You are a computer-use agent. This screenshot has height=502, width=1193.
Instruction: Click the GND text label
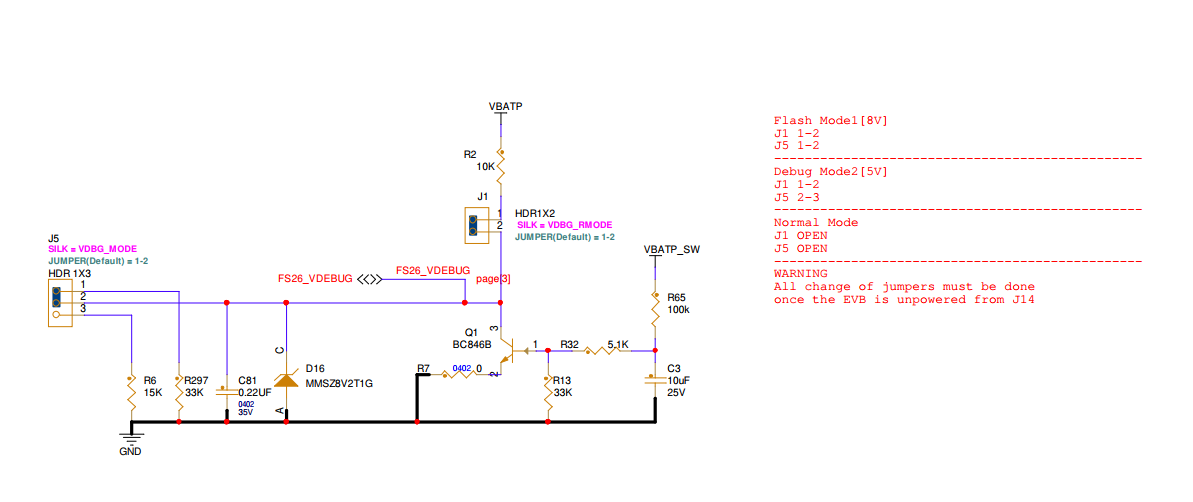click(131, 451)
